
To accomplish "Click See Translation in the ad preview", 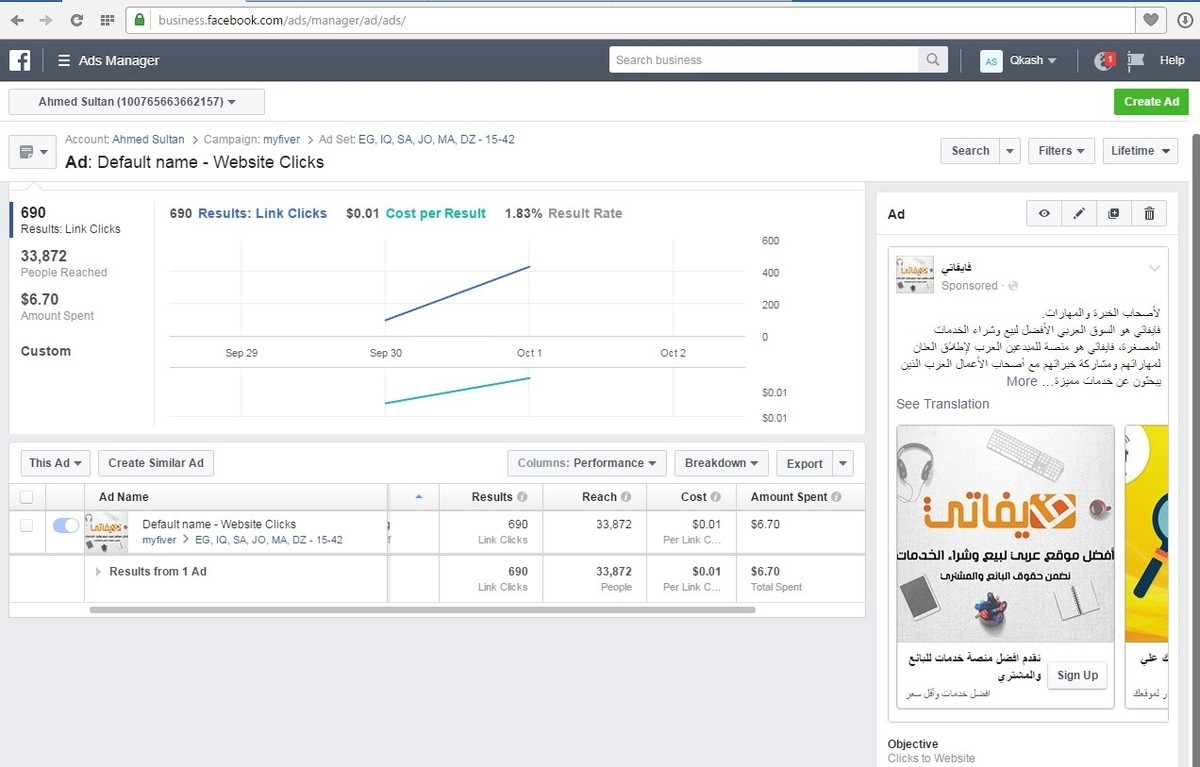I will click(x=942, y=404).
